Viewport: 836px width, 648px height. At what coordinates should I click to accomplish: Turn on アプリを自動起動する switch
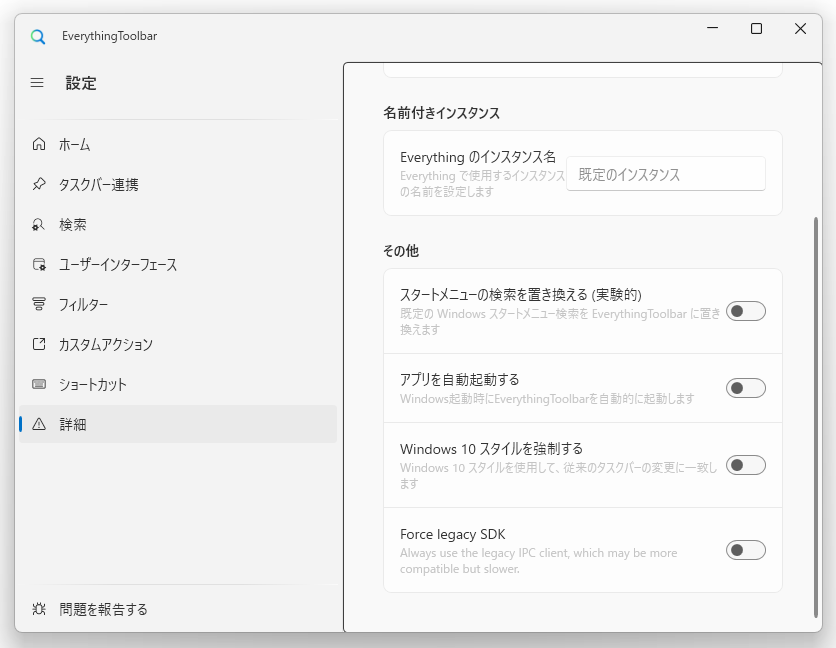[x=746, y=388]
